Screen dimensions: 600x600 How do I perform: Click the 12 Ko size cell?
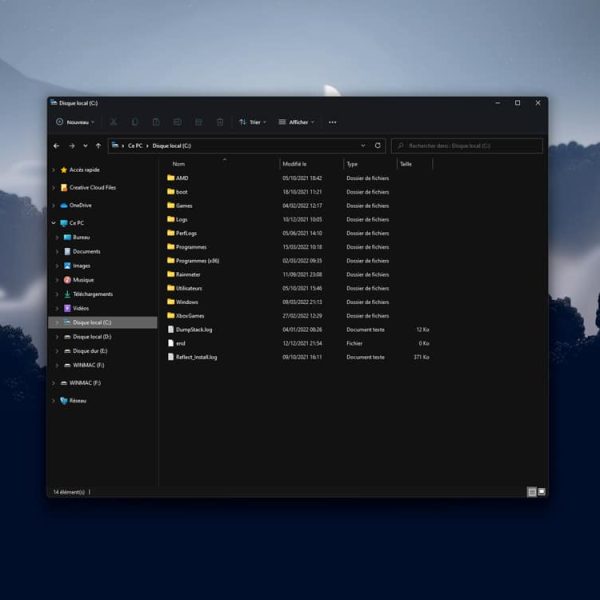[423, 329]
